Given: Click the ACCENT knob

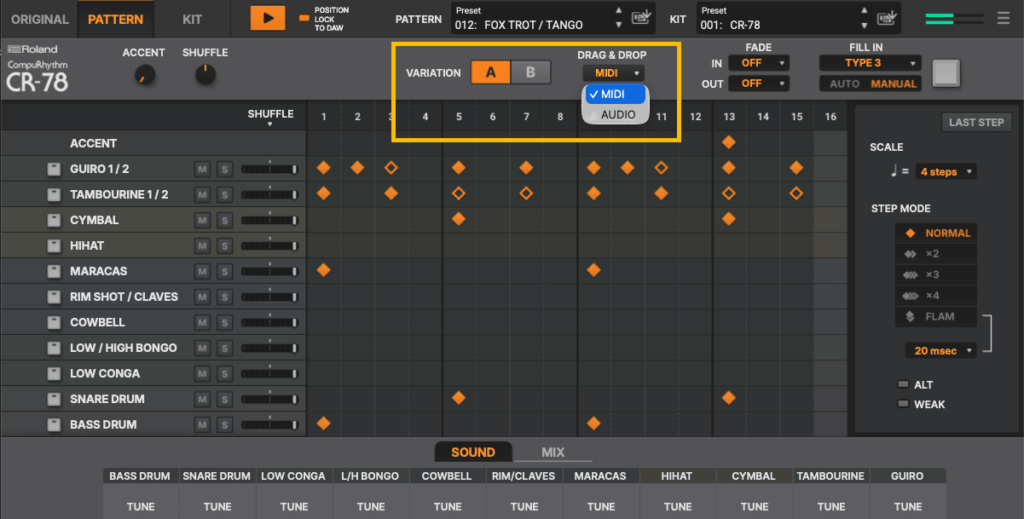Looking at the screenshot, I should (145, 75).
